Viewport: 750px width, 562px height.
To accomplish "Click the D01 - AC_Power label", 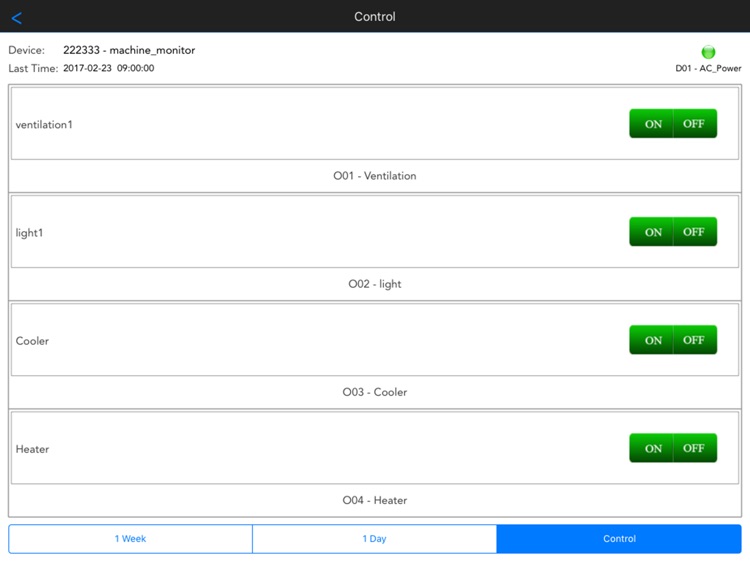I will click(708, 68).
